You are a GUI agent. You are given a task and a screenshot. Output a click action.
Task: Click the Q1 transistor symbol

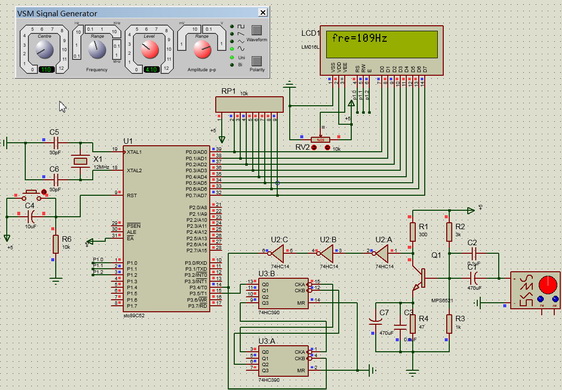coord(419,278)
